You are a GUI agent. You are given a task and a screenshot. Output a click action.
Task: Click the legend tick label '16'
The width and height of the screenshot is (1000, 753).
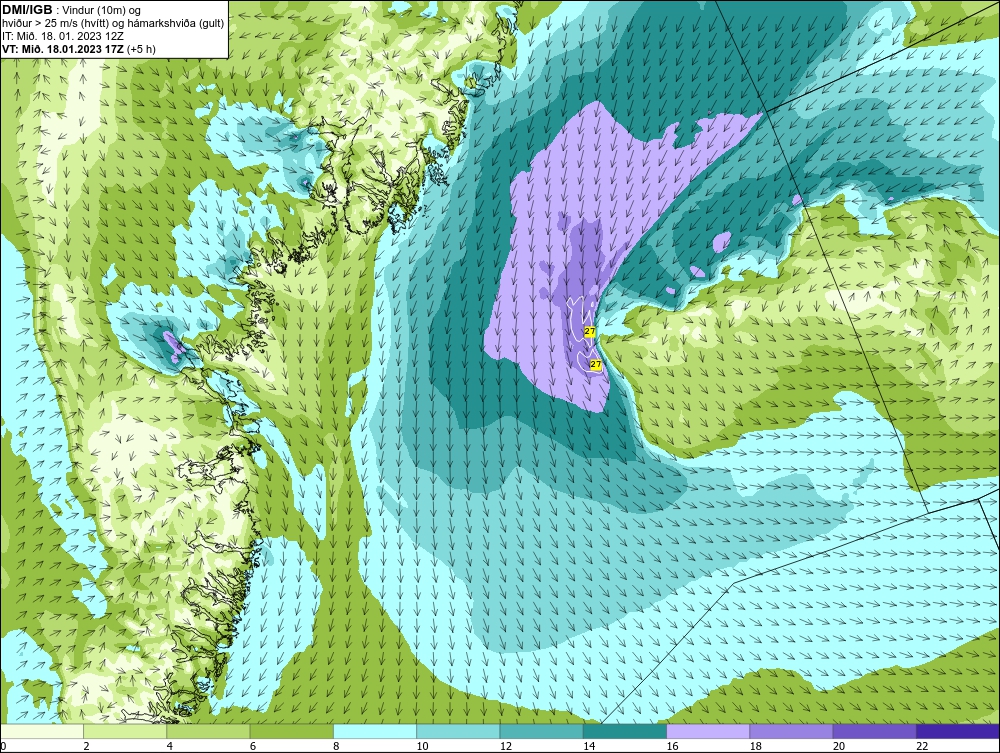pos(672,747)
